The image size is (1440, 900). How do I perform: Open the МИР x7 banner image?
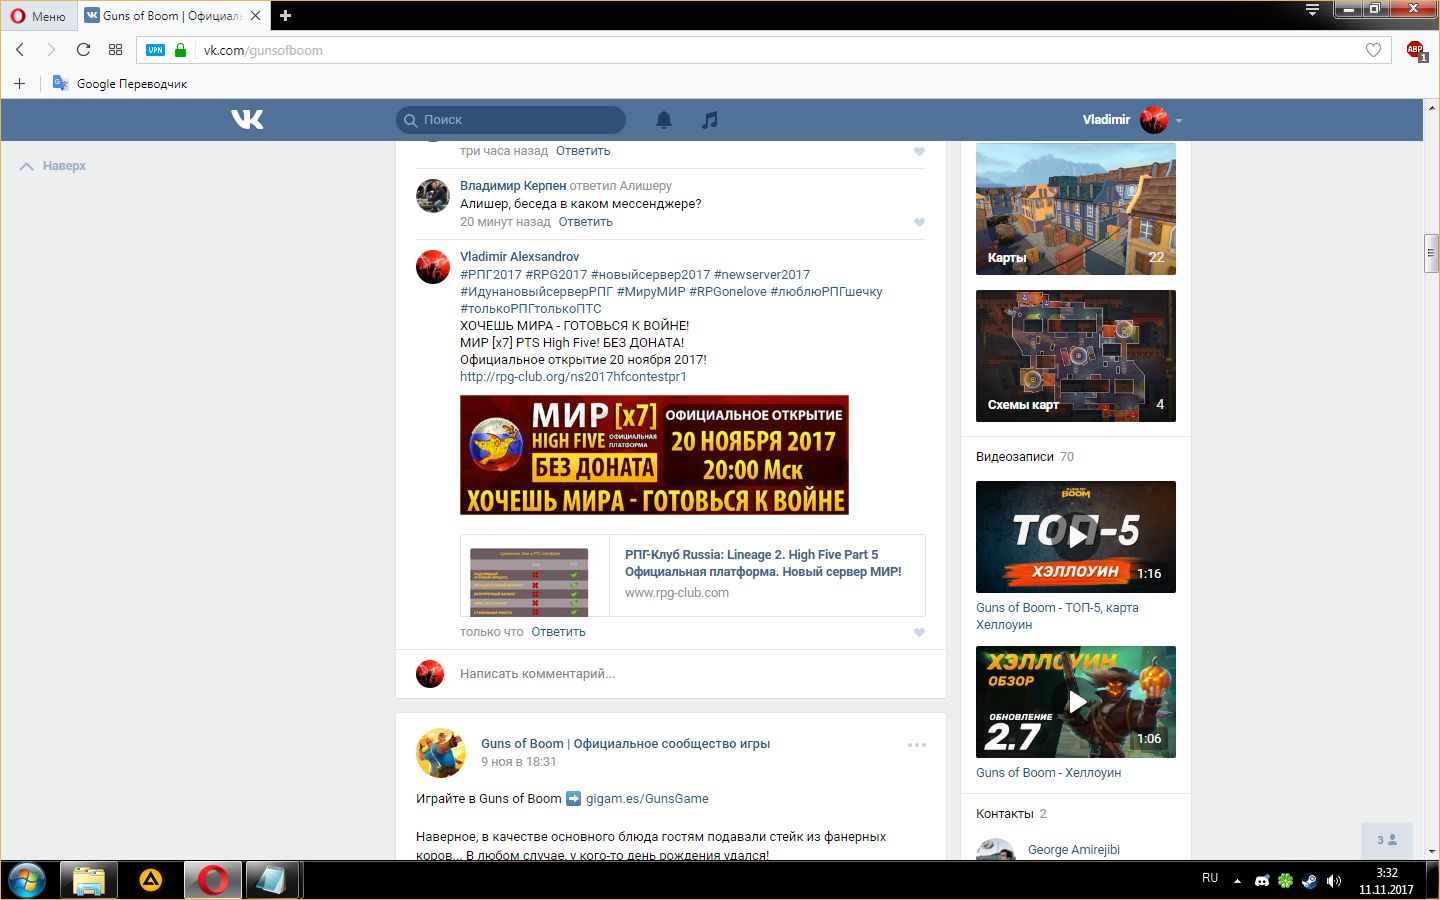[x=654, y=455]
